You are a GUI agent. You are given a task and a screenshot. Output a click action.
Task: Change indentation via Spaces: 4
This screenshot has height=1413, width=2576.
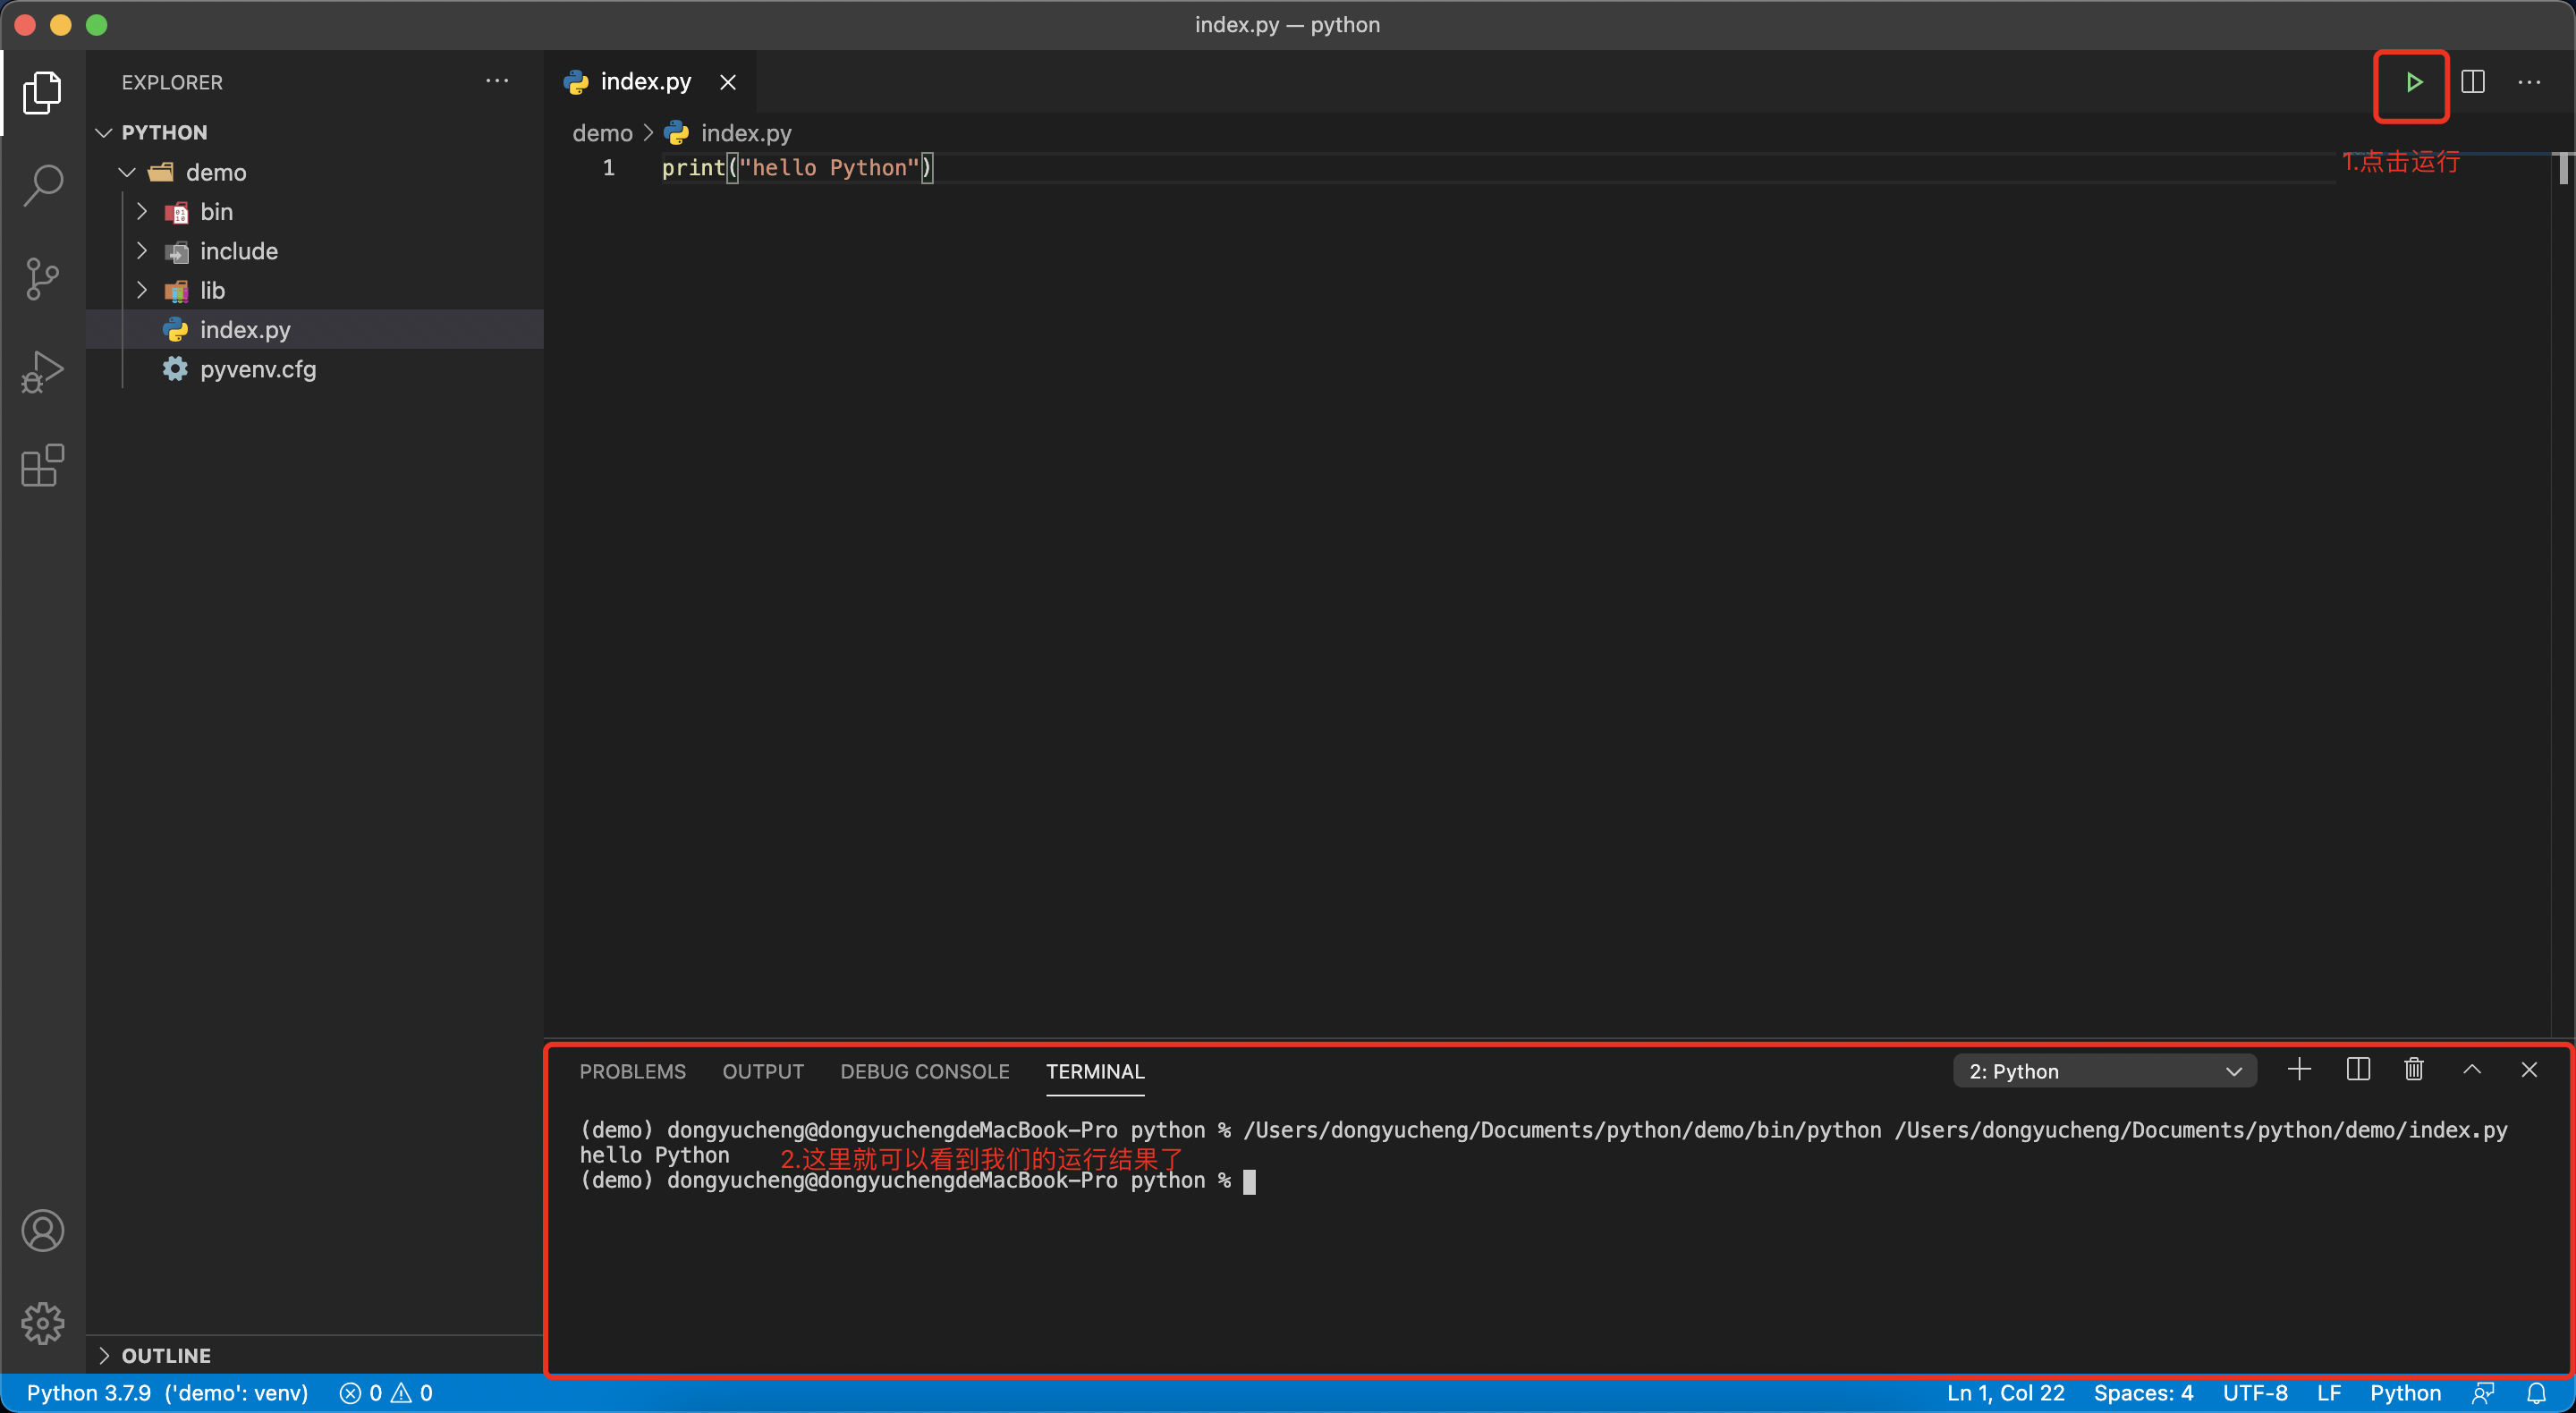[2143, 1393]
